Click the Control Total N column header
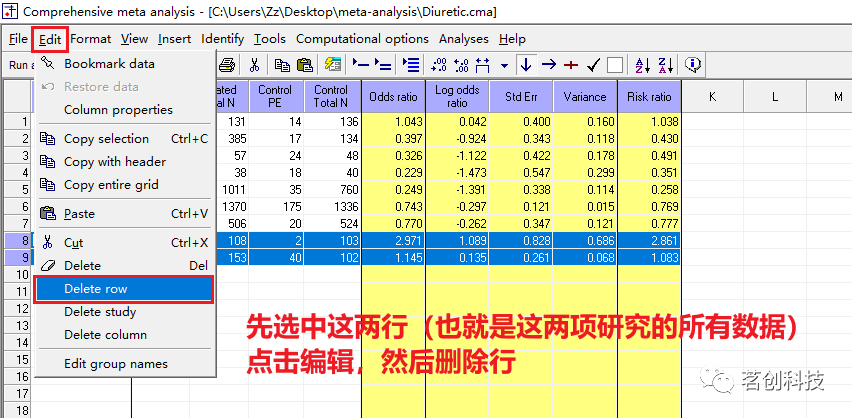 [x=332, y=97]
